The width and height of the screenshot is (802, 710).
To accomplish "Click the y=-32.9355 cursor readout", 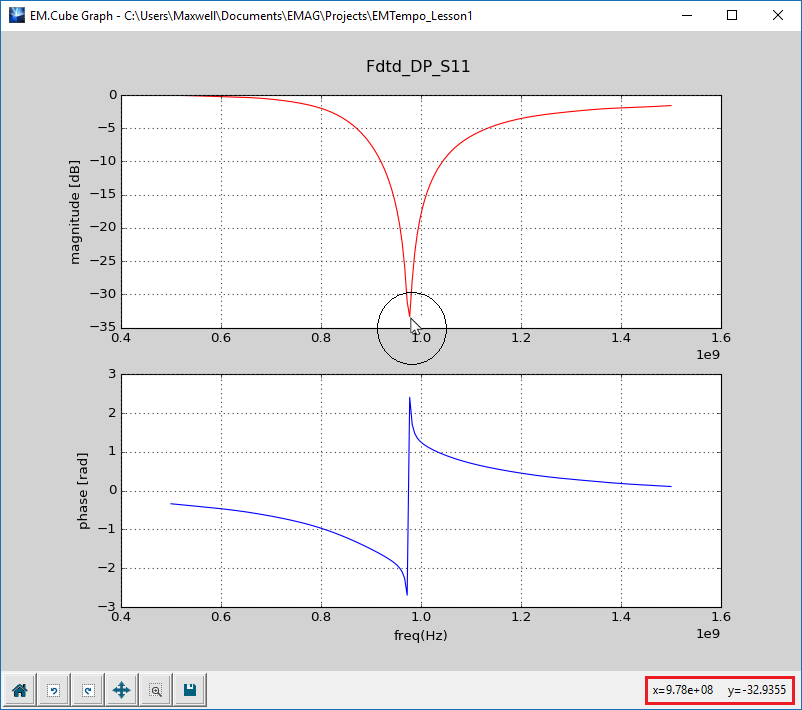I will coord(756,690).
